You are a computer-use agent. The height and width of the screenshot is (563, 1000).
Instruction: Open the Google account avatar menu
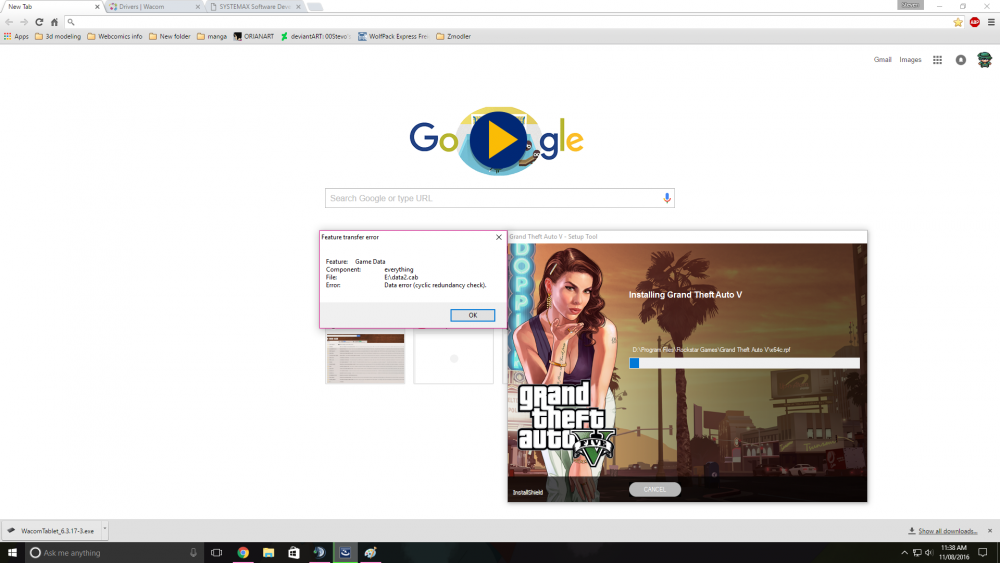pyautogui.click(x=984, y=60)
